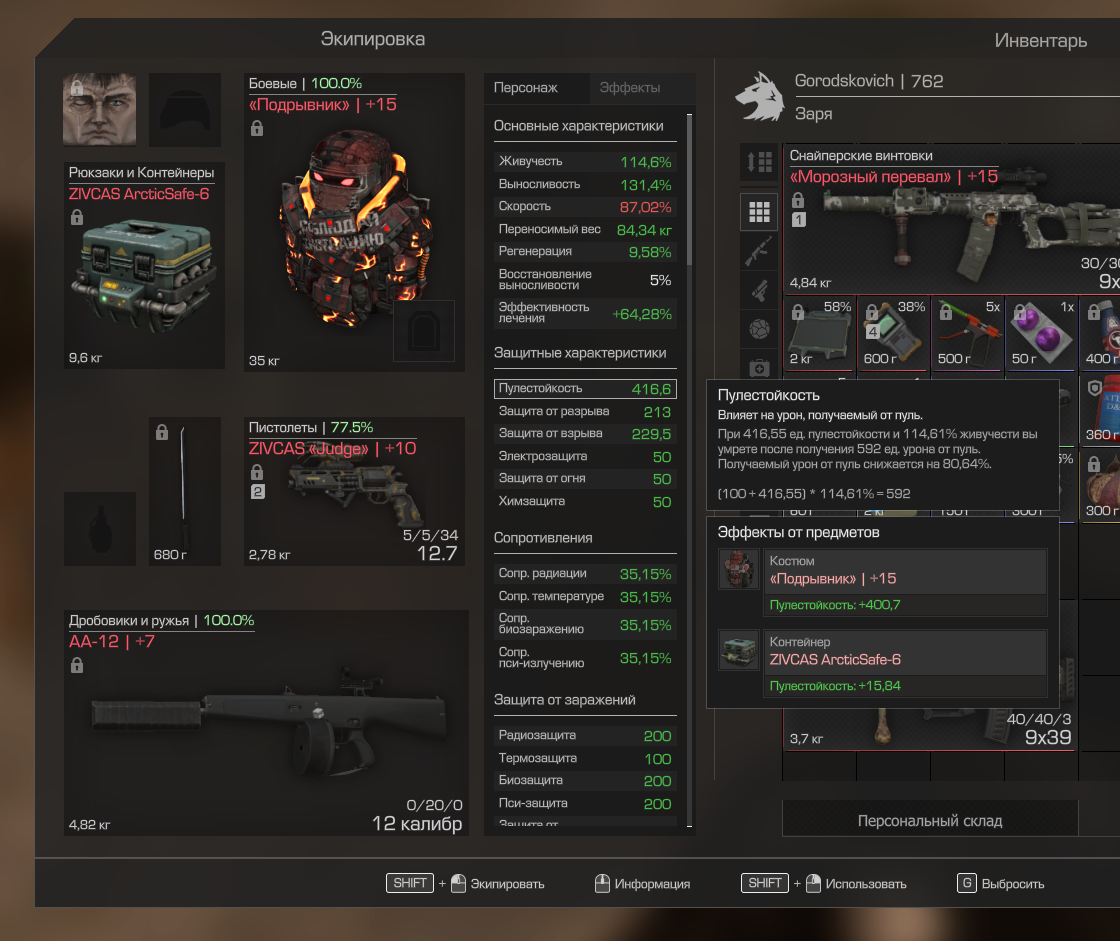Click the lock icon on «Judge» pistol
The width and height of the screenshot is (1120, 941).
tap(257, 472)
